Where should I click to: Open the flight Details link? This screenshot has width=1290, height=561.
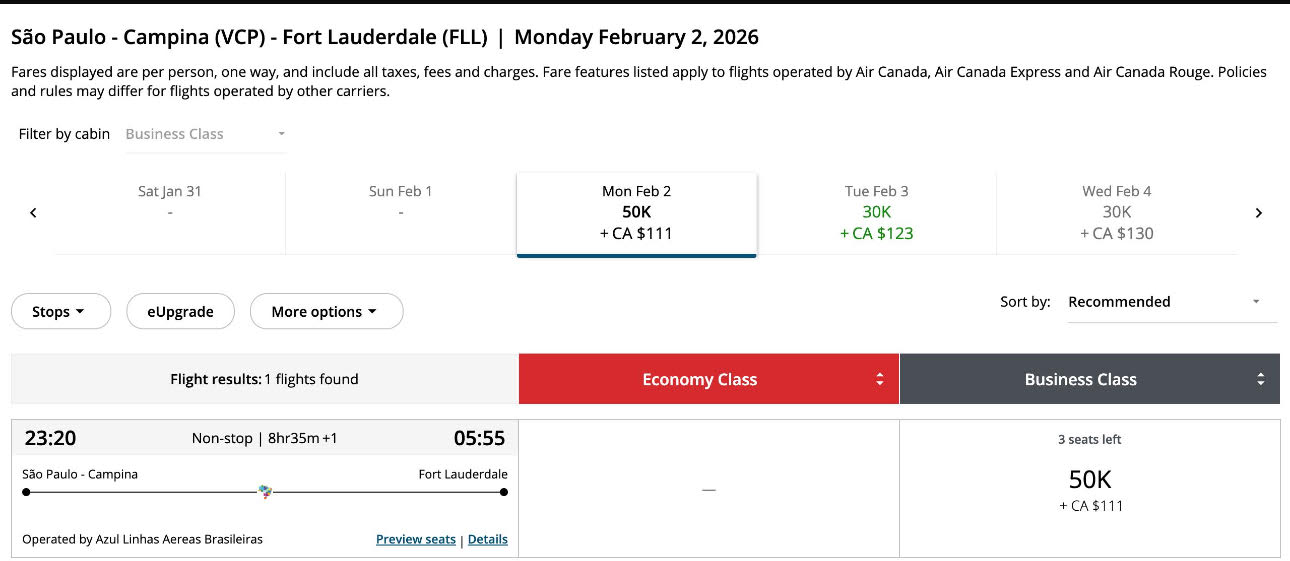pyautogui.click(x=488, y=539)
